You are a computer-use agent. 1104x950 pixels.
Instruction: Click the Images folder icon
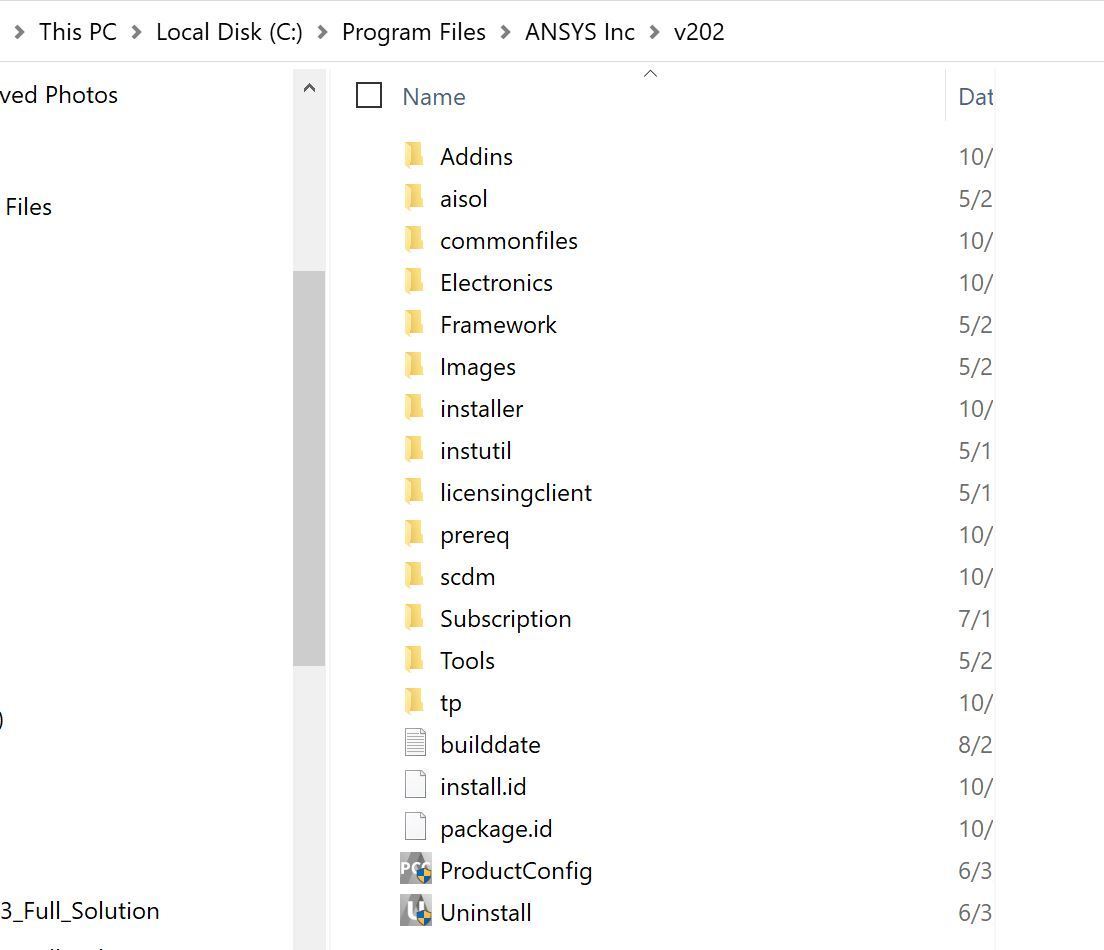coord(415,366)
